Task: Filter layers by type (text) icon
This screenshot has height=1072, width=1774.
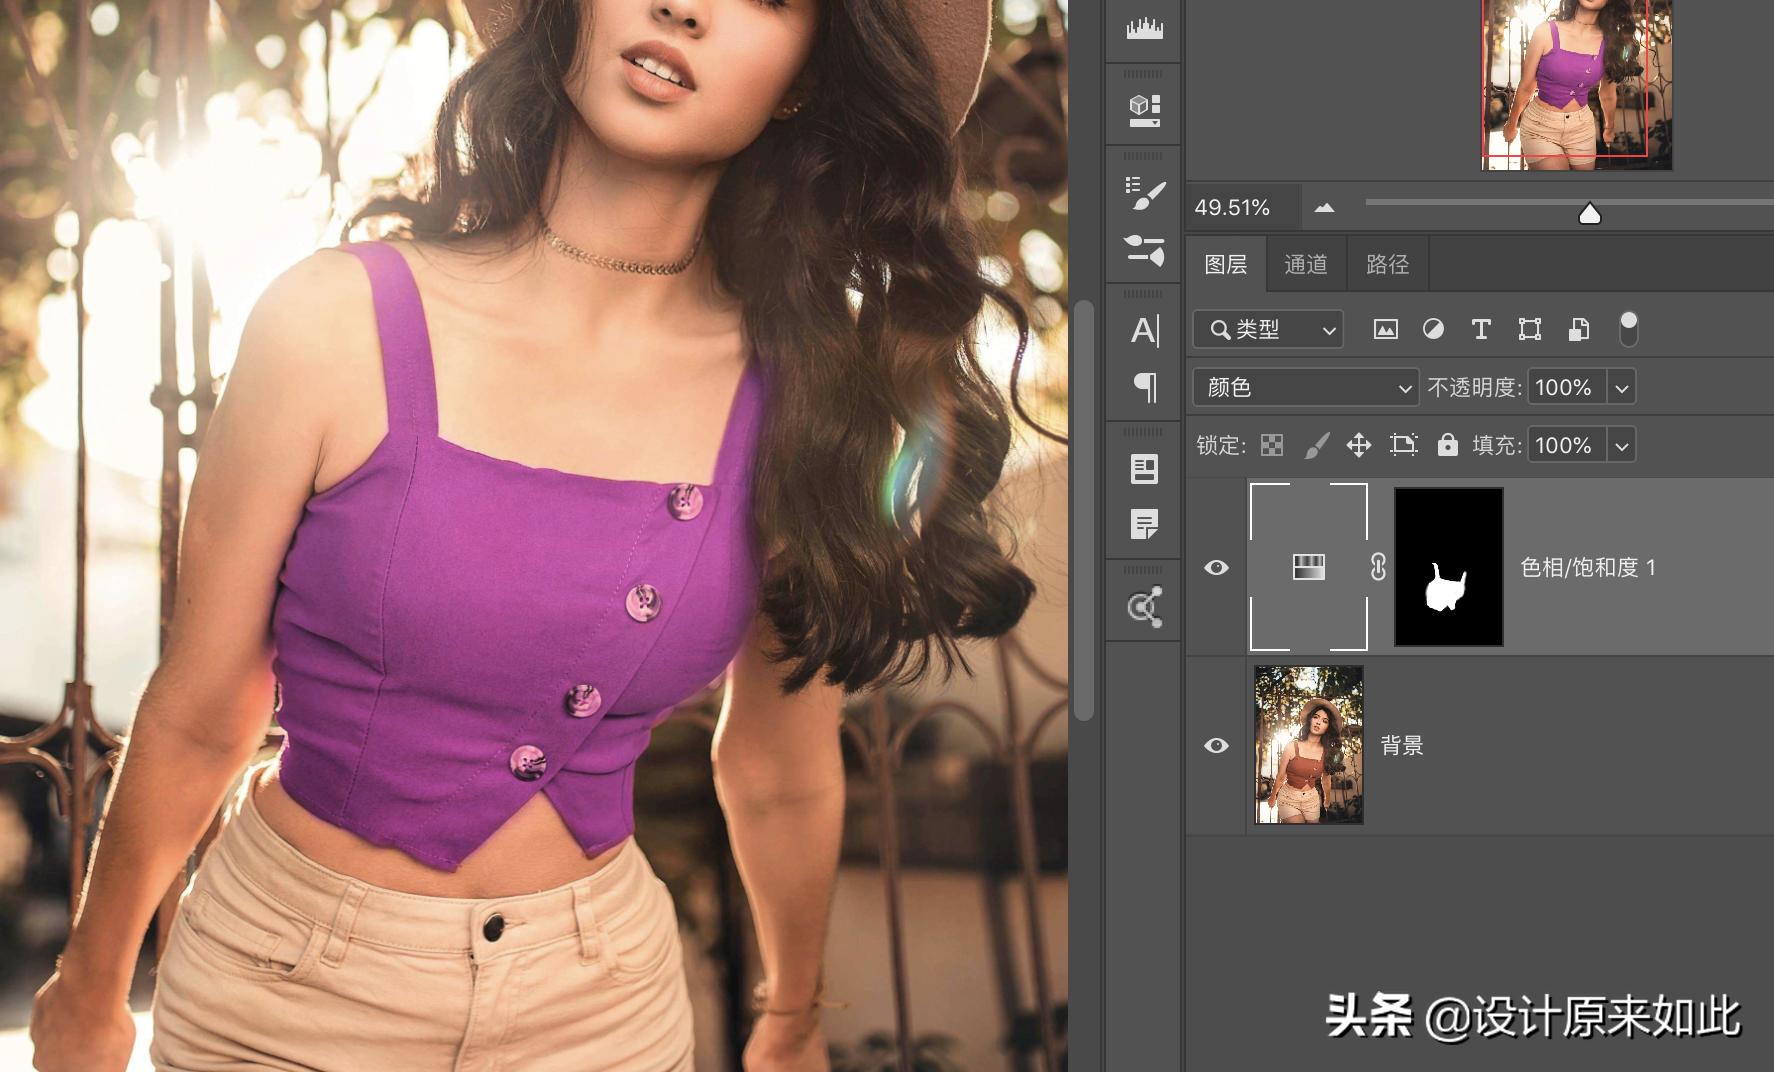Action: pos(1481,329)
